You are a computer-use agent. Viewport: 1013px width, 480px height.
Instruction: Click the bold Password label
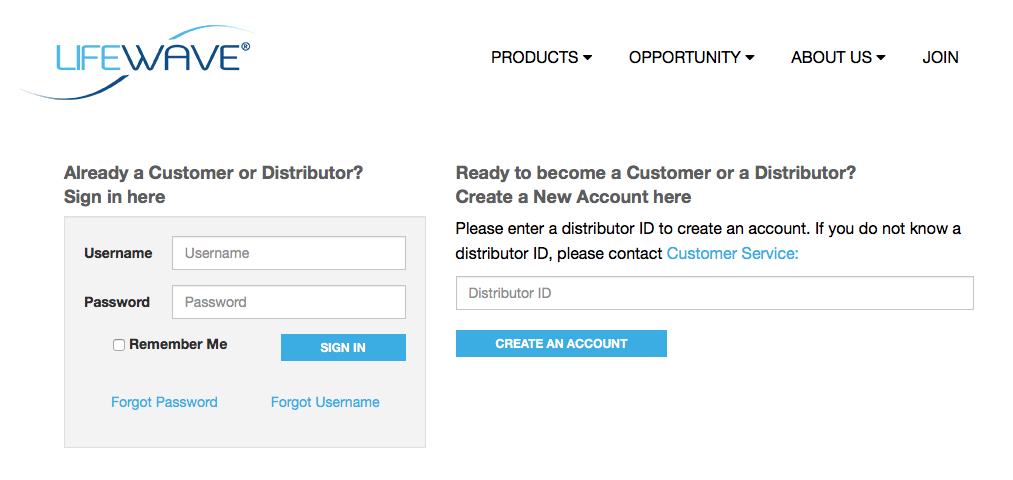pyautogui.click(x=117, y=302)
